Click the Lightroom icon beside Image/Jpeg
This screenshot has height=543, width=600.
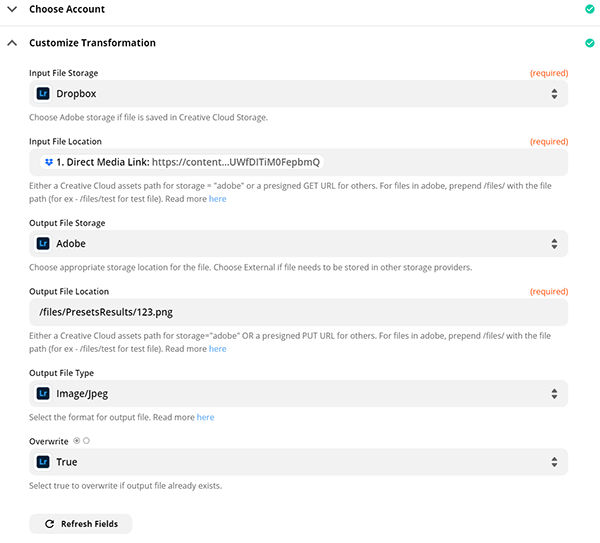click(x=43, y=394)
